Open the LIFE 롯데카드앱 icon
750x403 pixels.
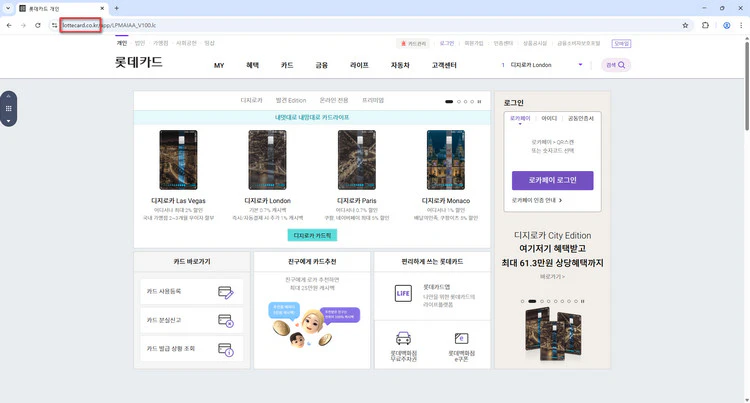tap(403, 293)
